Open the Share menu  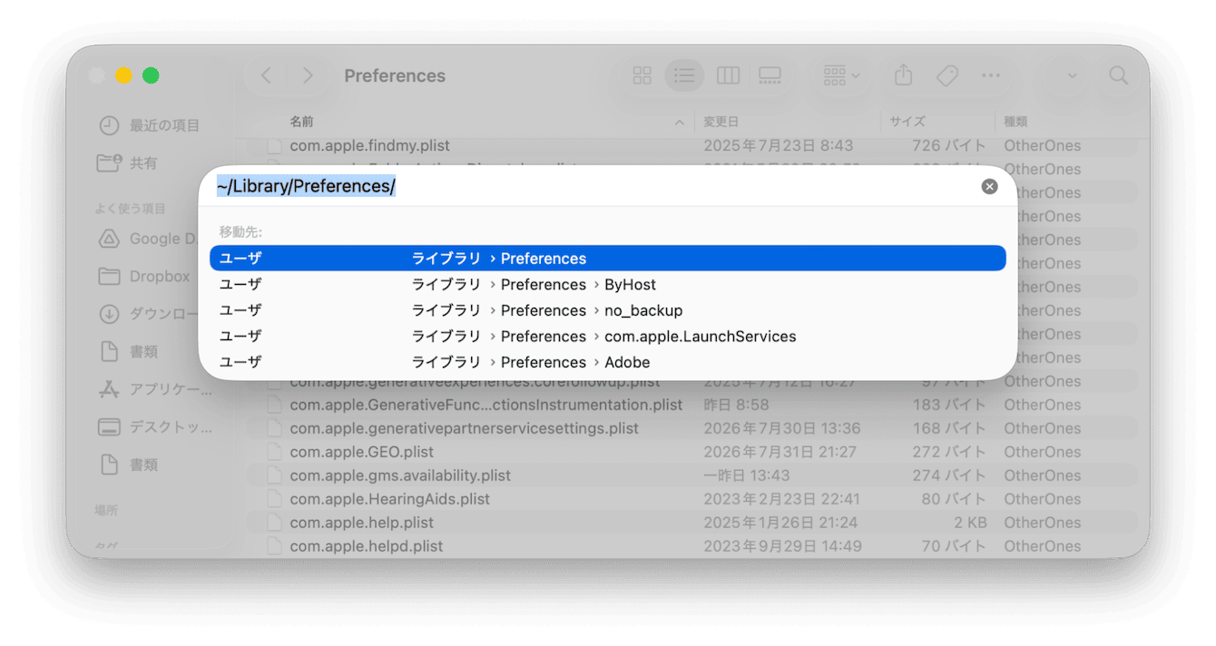tap(903, 75)
